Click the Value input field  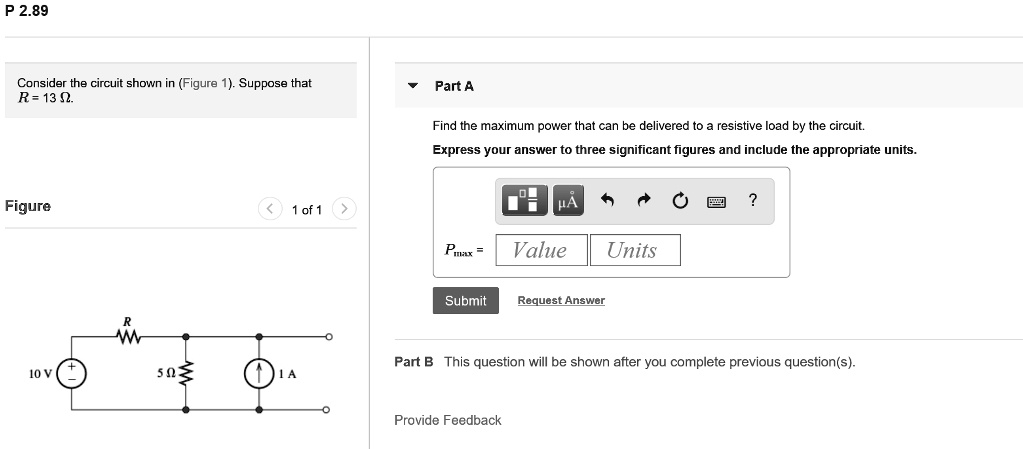tap(542, 250)
